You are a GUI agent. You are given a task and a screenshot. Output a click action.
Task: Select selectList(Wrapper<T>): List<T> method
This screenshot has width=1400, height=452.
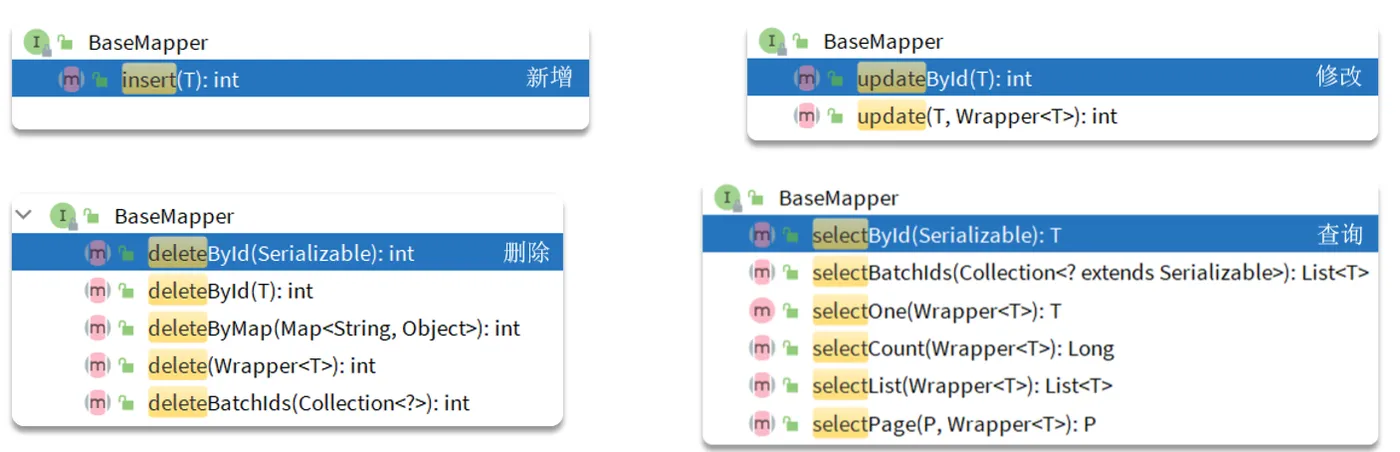pos(962,386)
